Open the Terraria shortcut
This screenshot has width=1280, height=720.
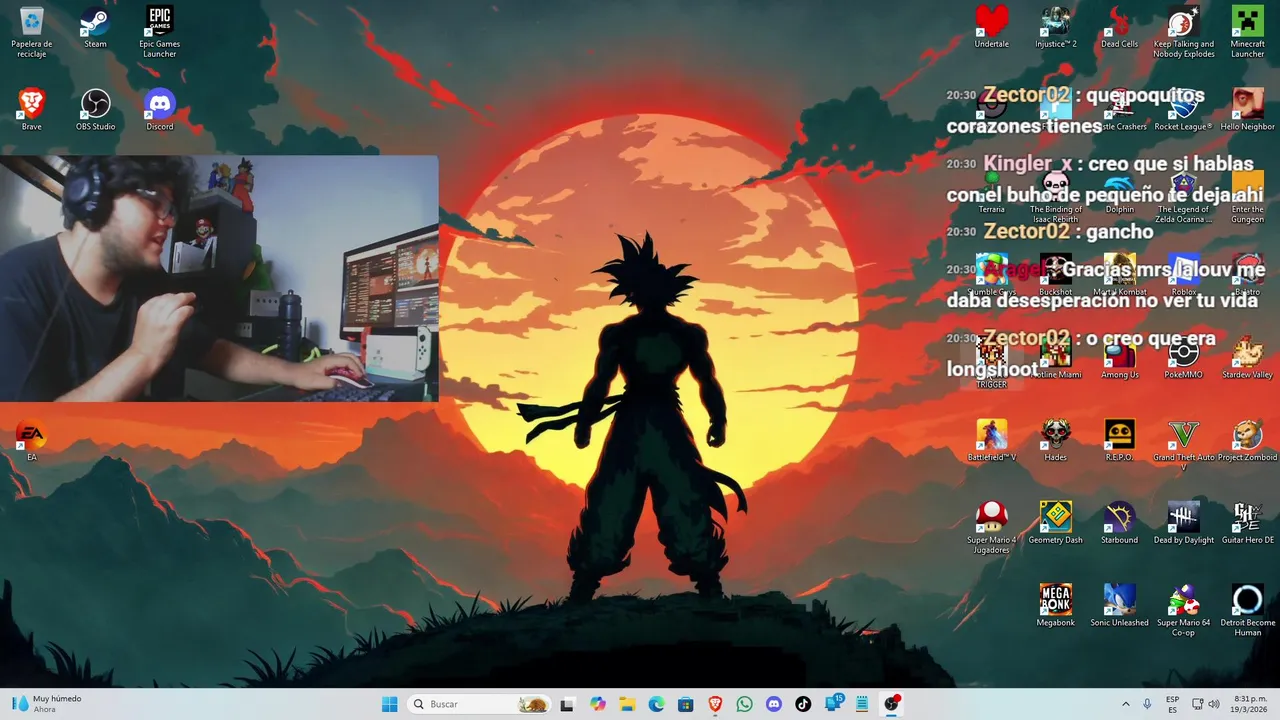[991, 193]
